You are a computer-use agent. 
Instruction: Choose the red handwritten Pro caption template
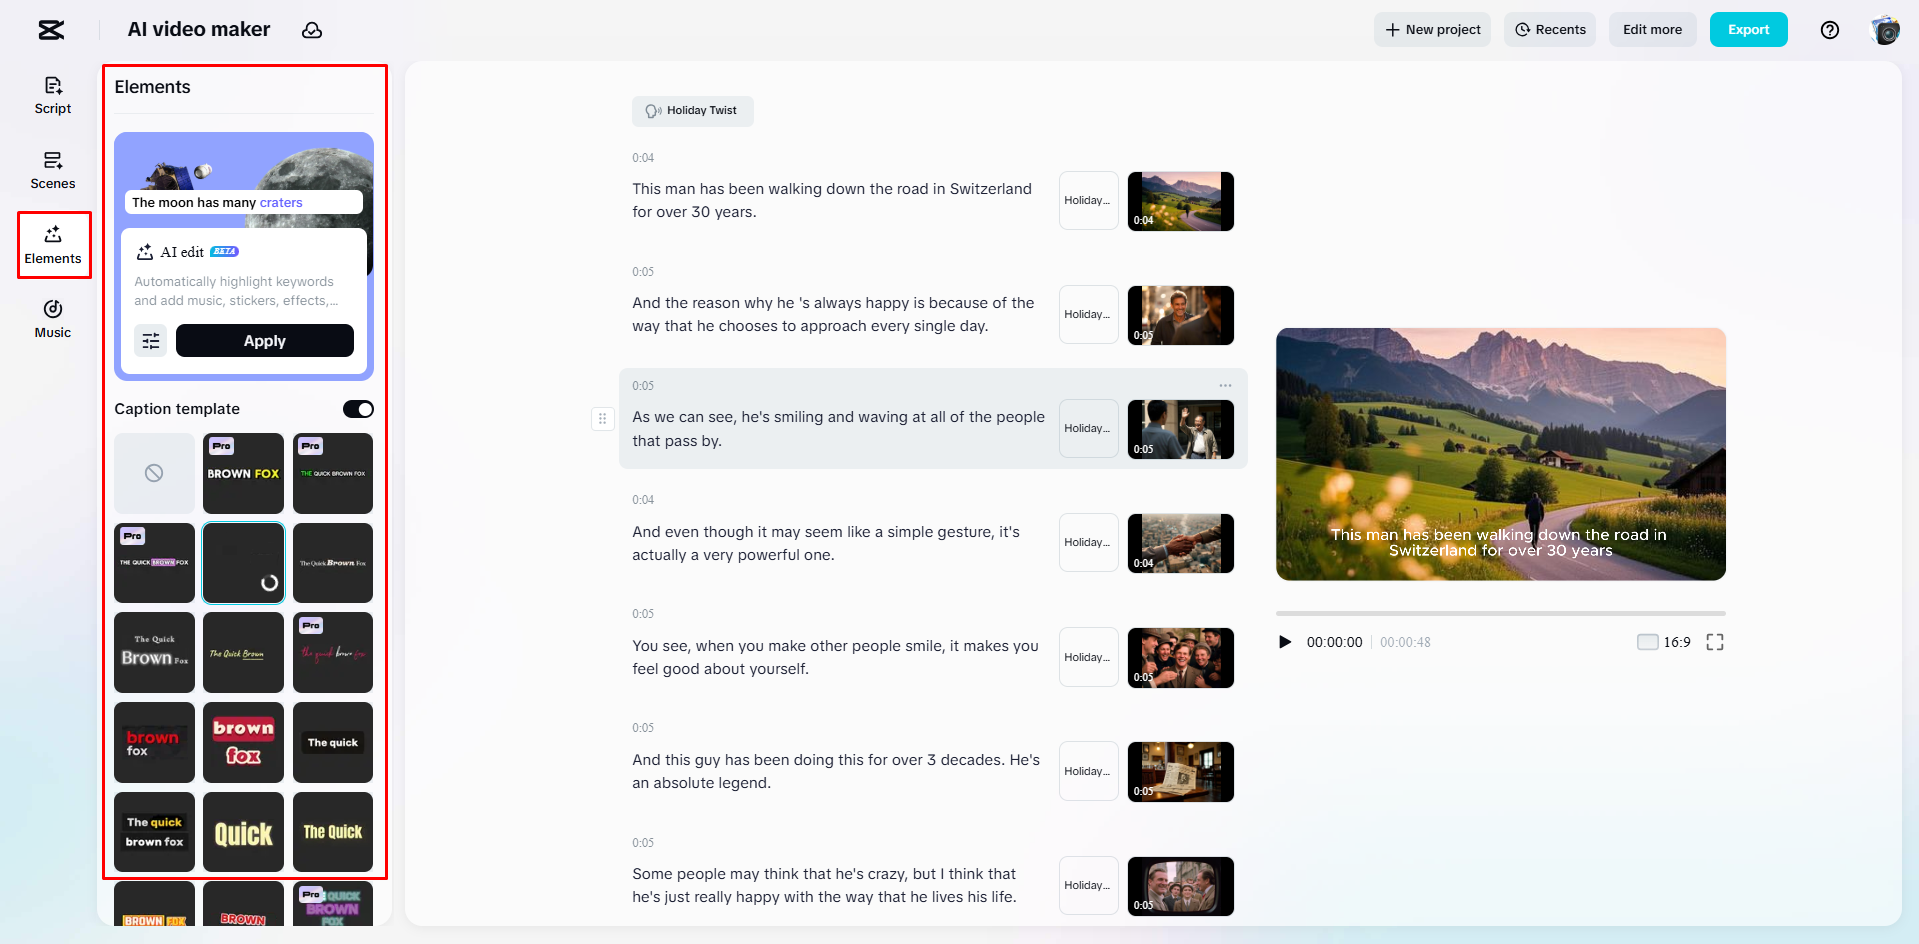[x=333, y=653]
